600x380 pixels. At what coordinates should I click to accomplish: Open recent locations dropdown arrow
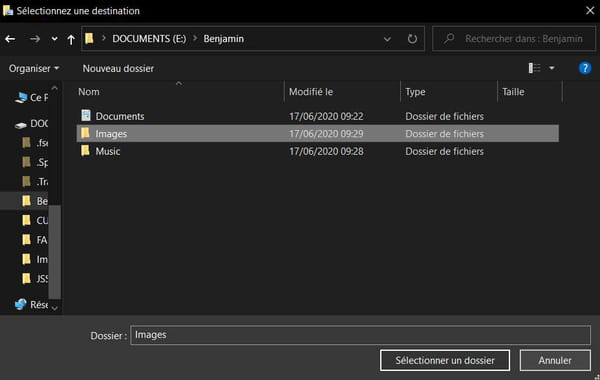tap(54, 39)
